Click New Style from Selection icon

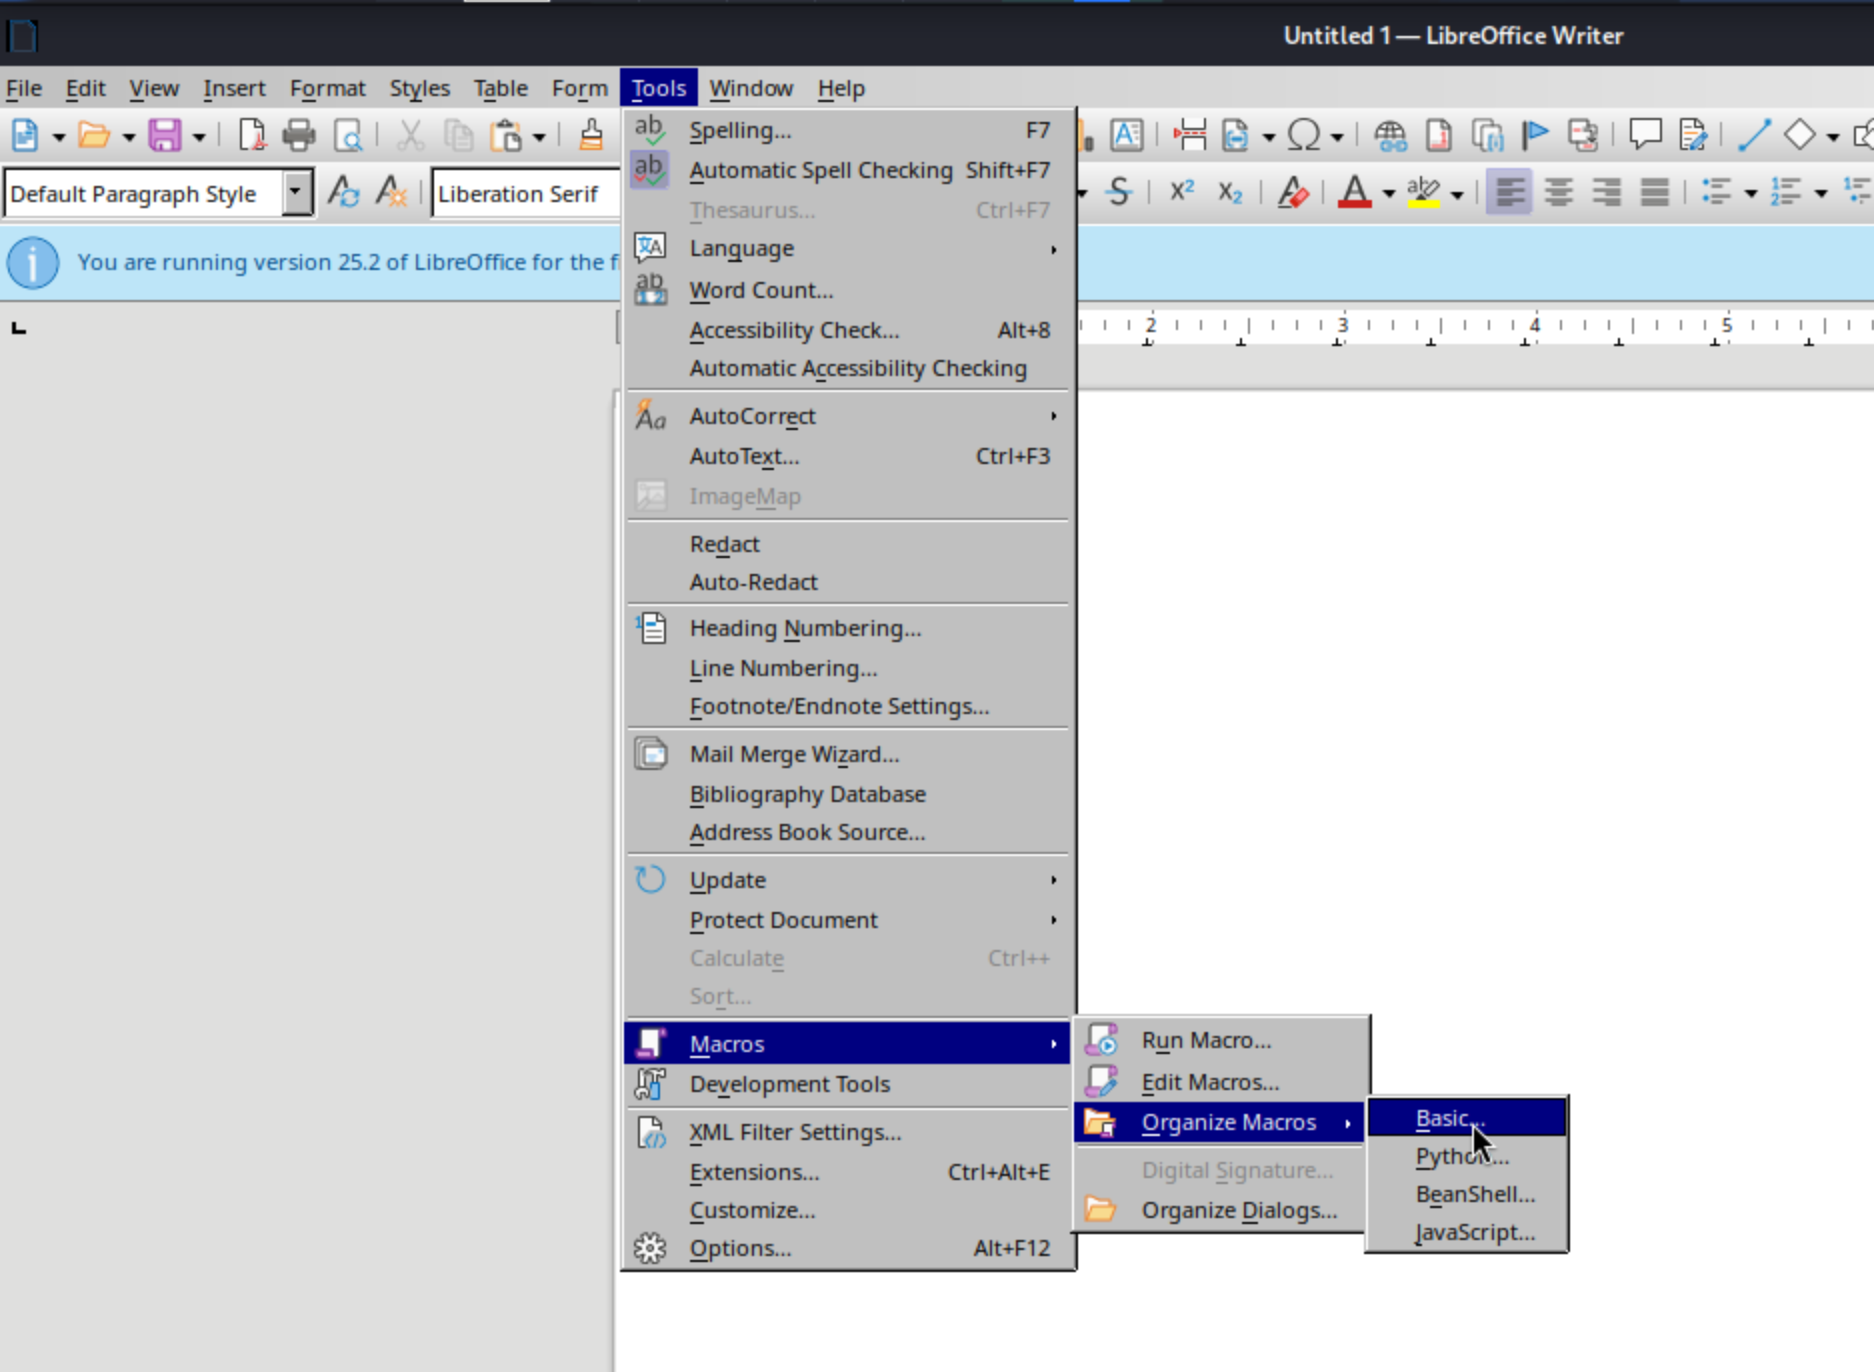point(391,192)
